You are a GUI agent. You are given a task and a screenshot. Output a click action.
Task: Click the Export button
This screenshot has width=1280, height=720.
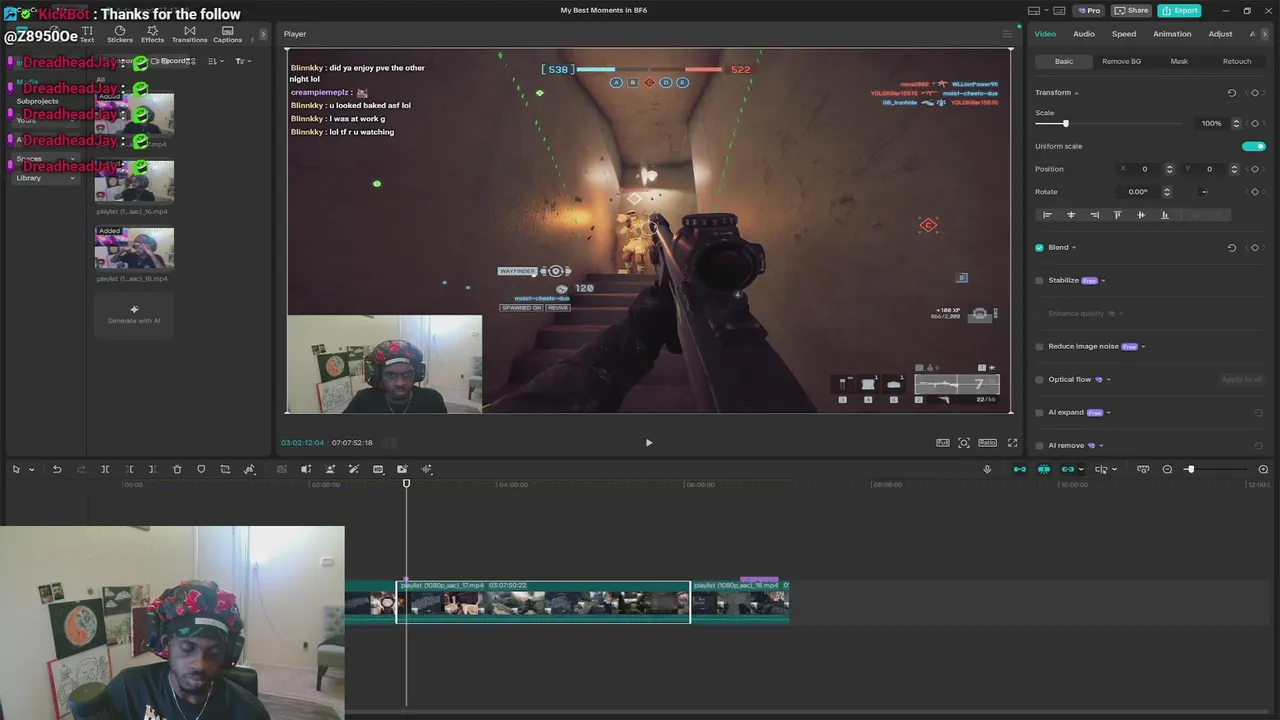tap(1179, 10)
